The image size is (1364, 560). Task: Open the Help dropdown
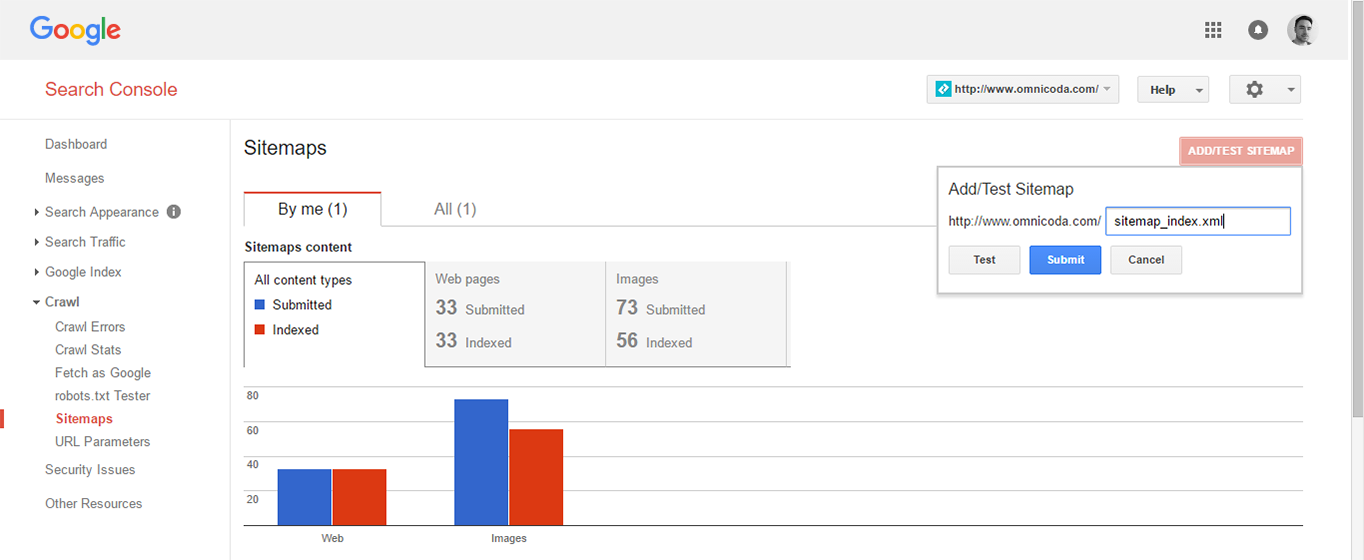[x=1173, y=89]
